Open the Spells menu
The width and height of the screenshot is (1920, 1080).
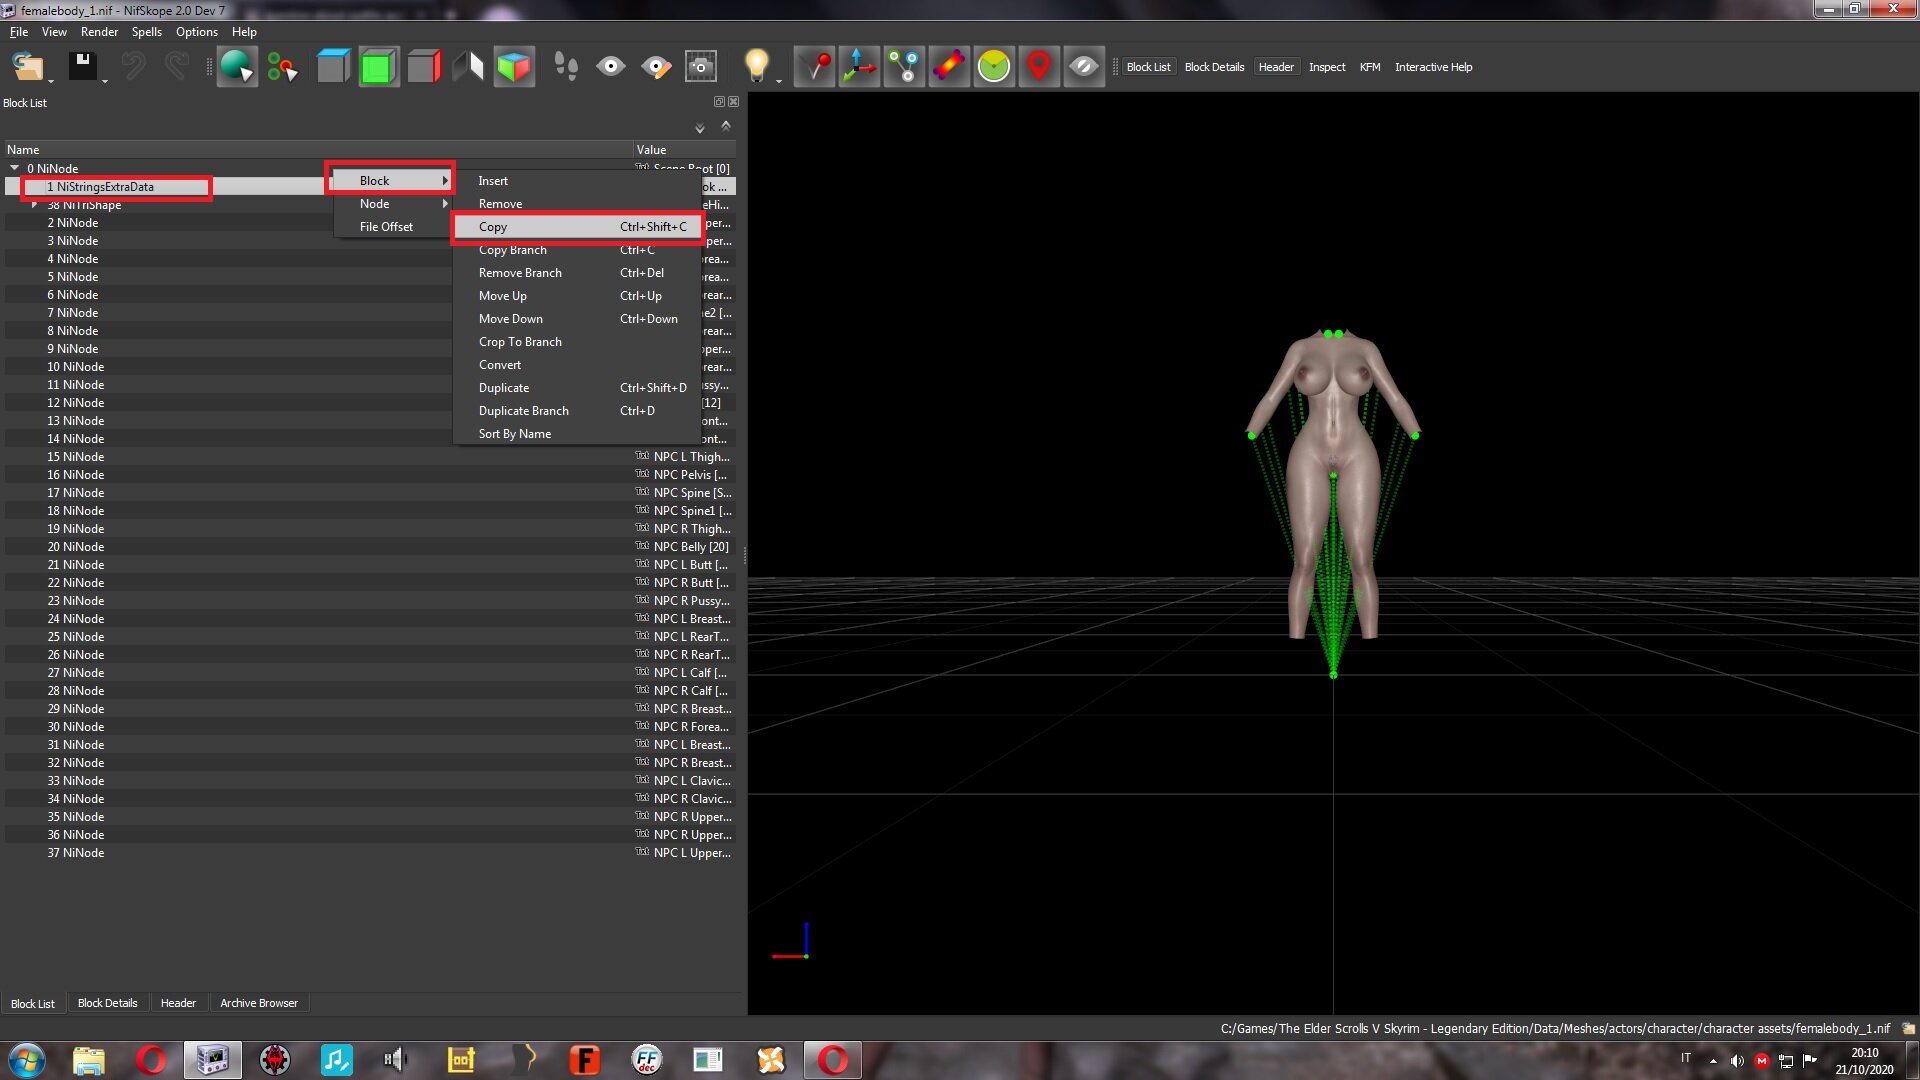[146, 32]
